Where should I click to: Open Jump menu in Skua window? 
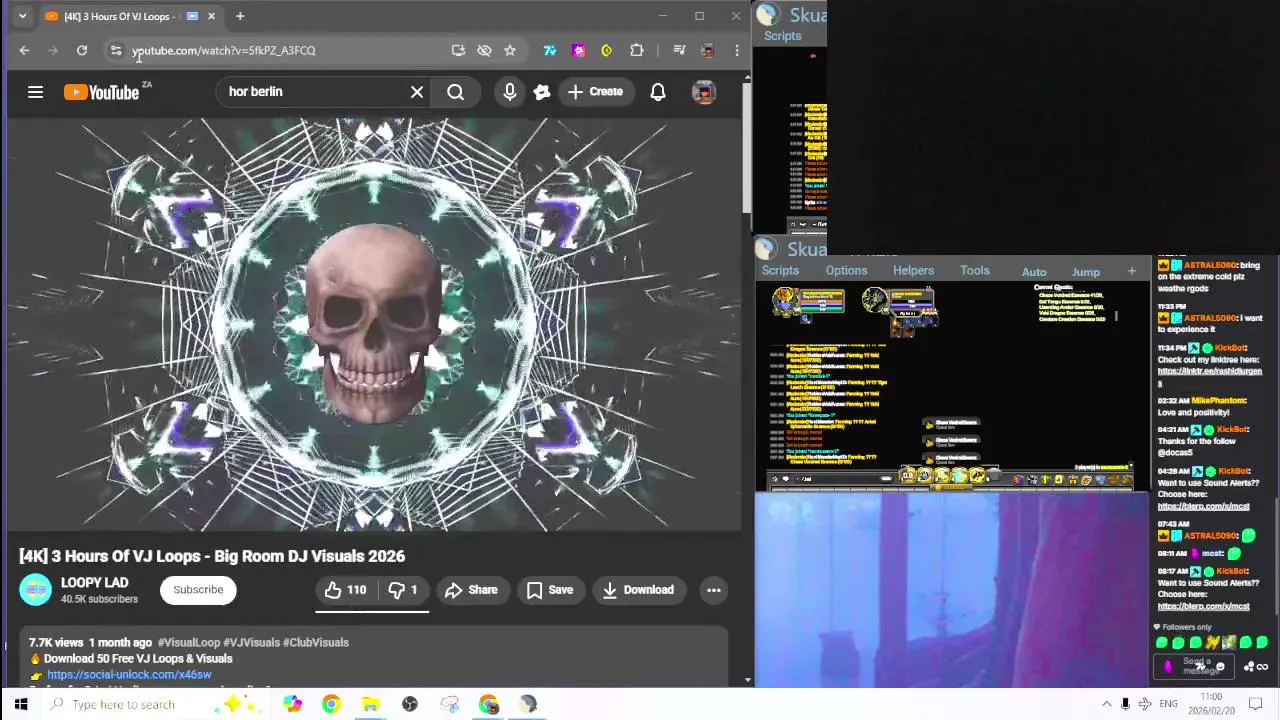click(1086, 272)
